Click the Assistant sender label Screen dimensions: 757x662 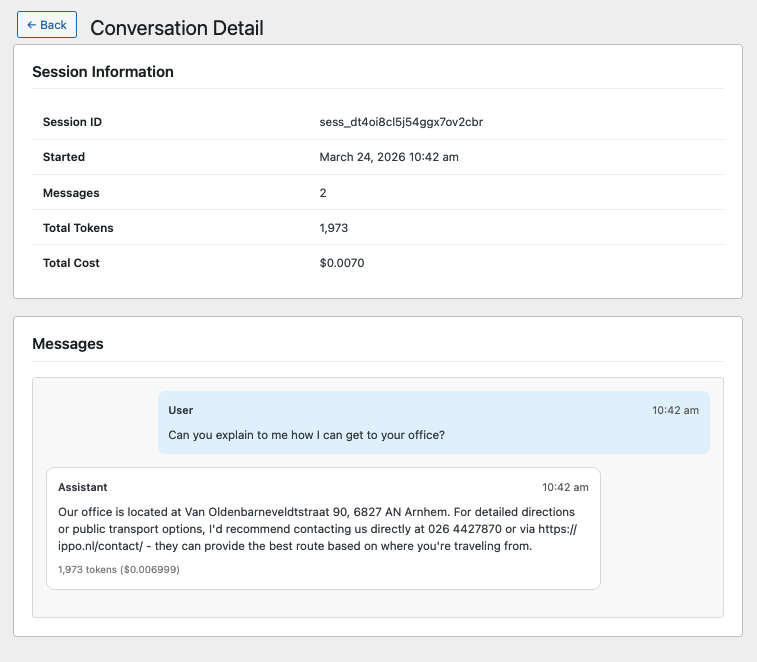tap(83, 487)
